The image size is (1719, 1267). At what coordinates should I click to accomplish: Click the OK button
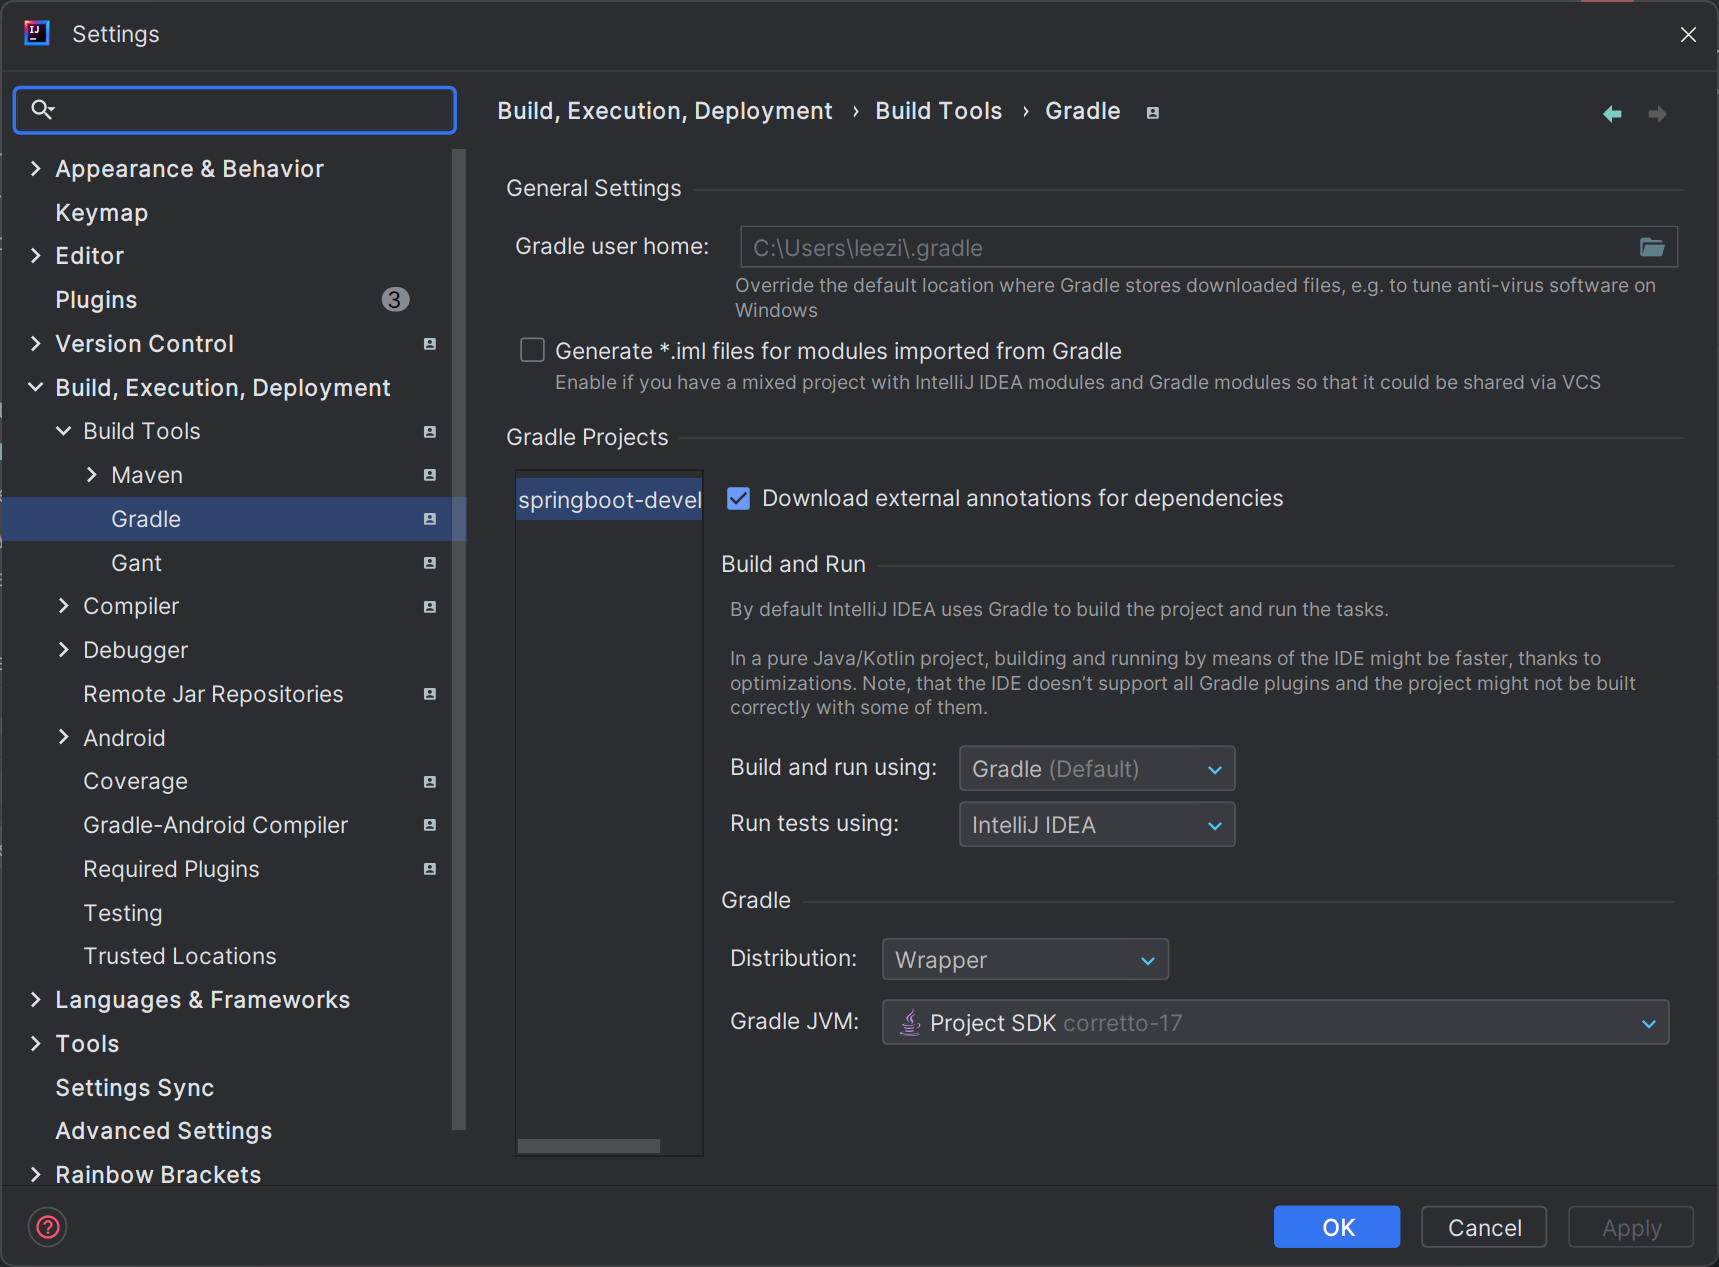point(1337,1227)
